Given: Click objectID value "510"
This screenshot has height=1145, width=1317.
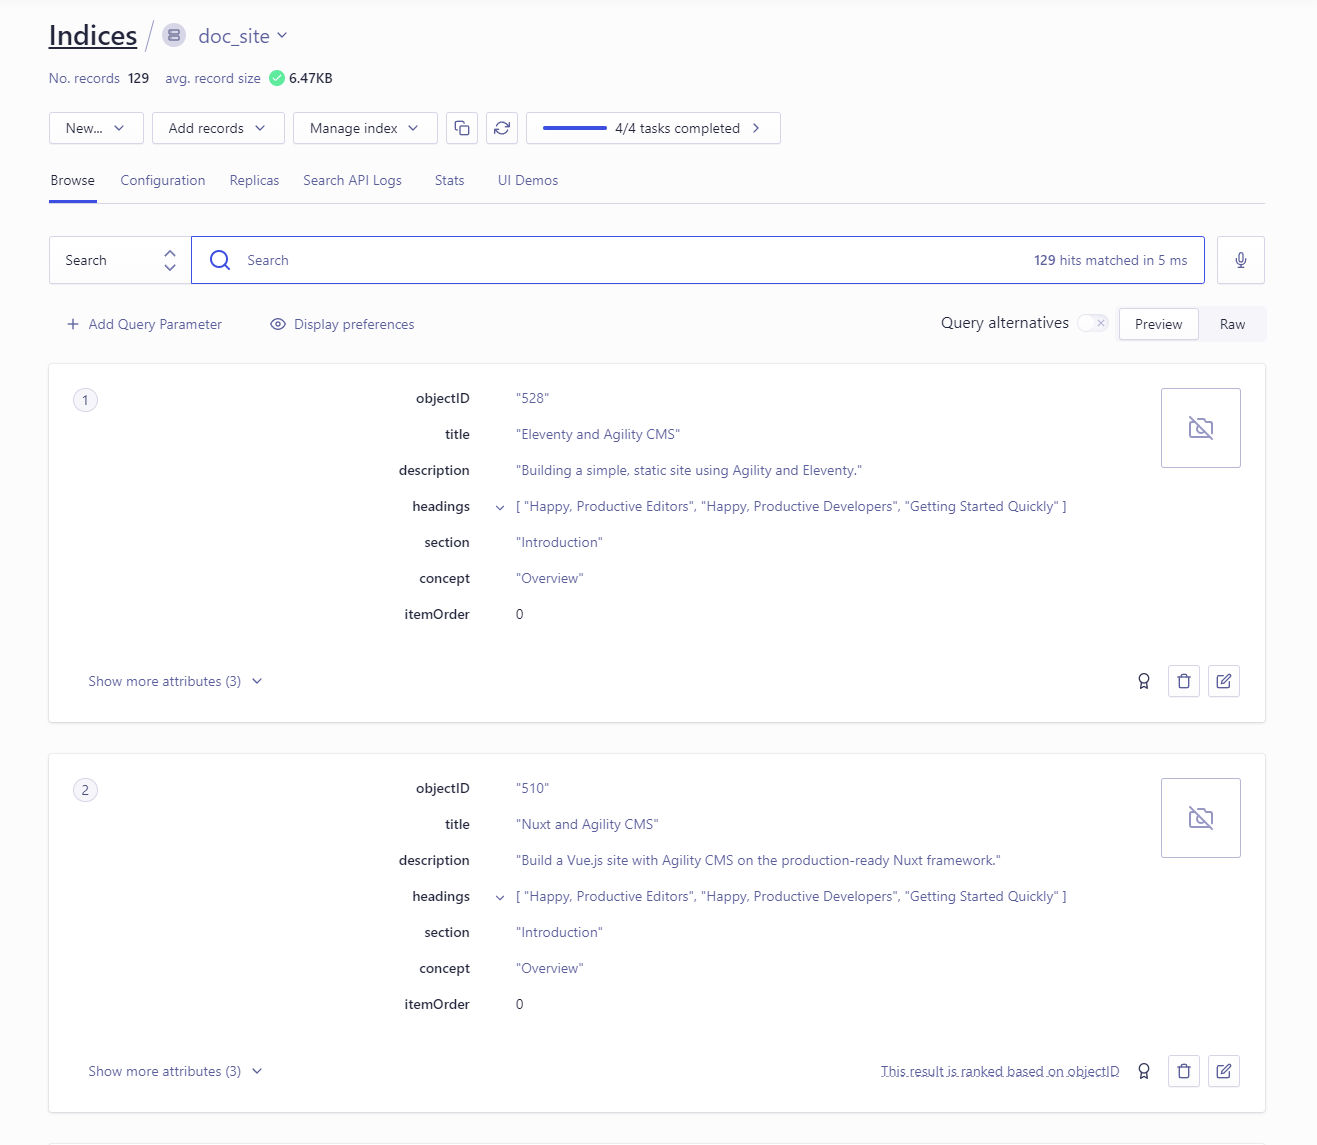Looking at the screenshot, I should pyautogui.click(x=532, y=788).
